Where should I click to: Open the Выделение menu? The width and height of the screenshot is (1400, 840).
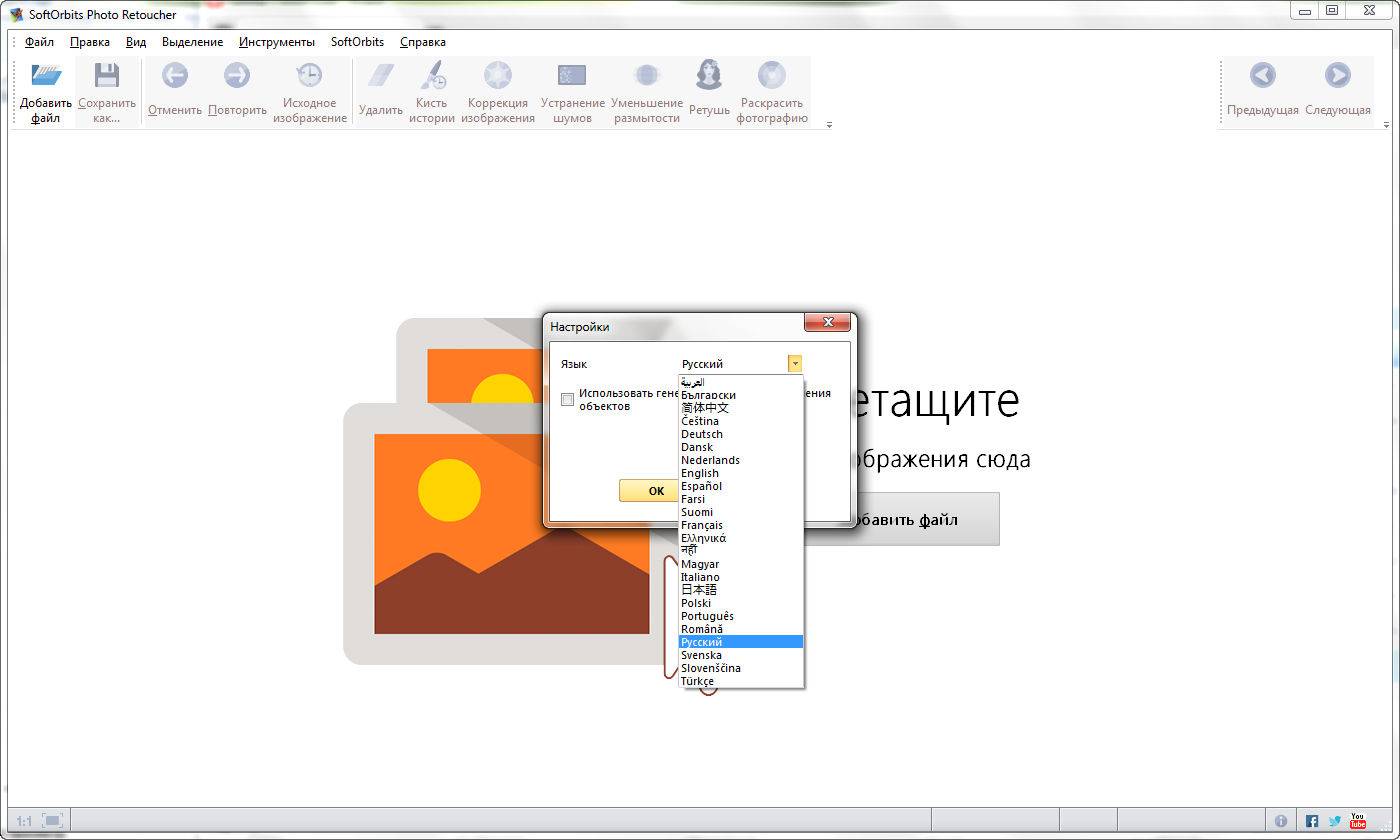click(192, 42)
